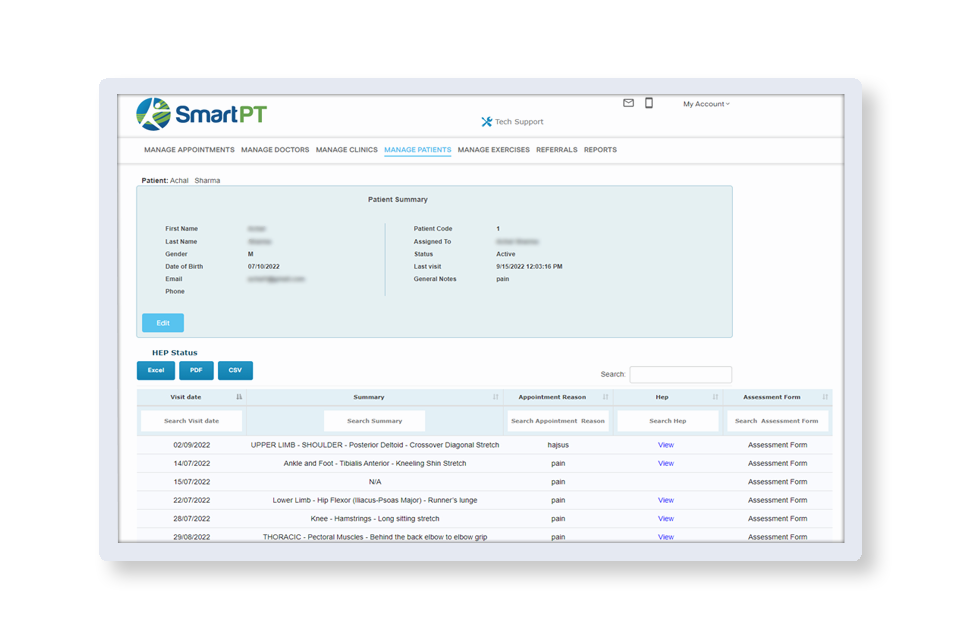Viewport: 960px width, 639px height.
Task: Click the SmartPT logo
Action: pyautogui.click(x=201, y=114)
